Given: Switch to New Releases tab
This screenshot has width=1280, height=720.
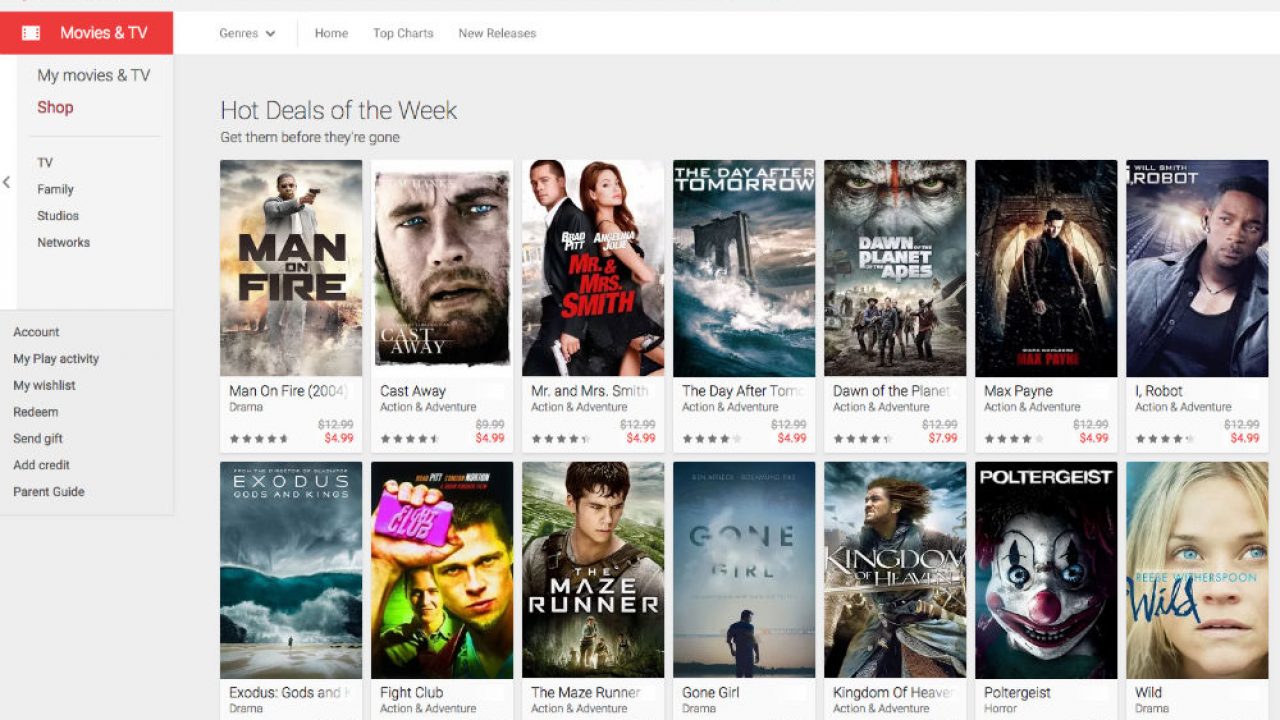Looking at the screenshot, I should pyautogui.click(x=497, y=33).
